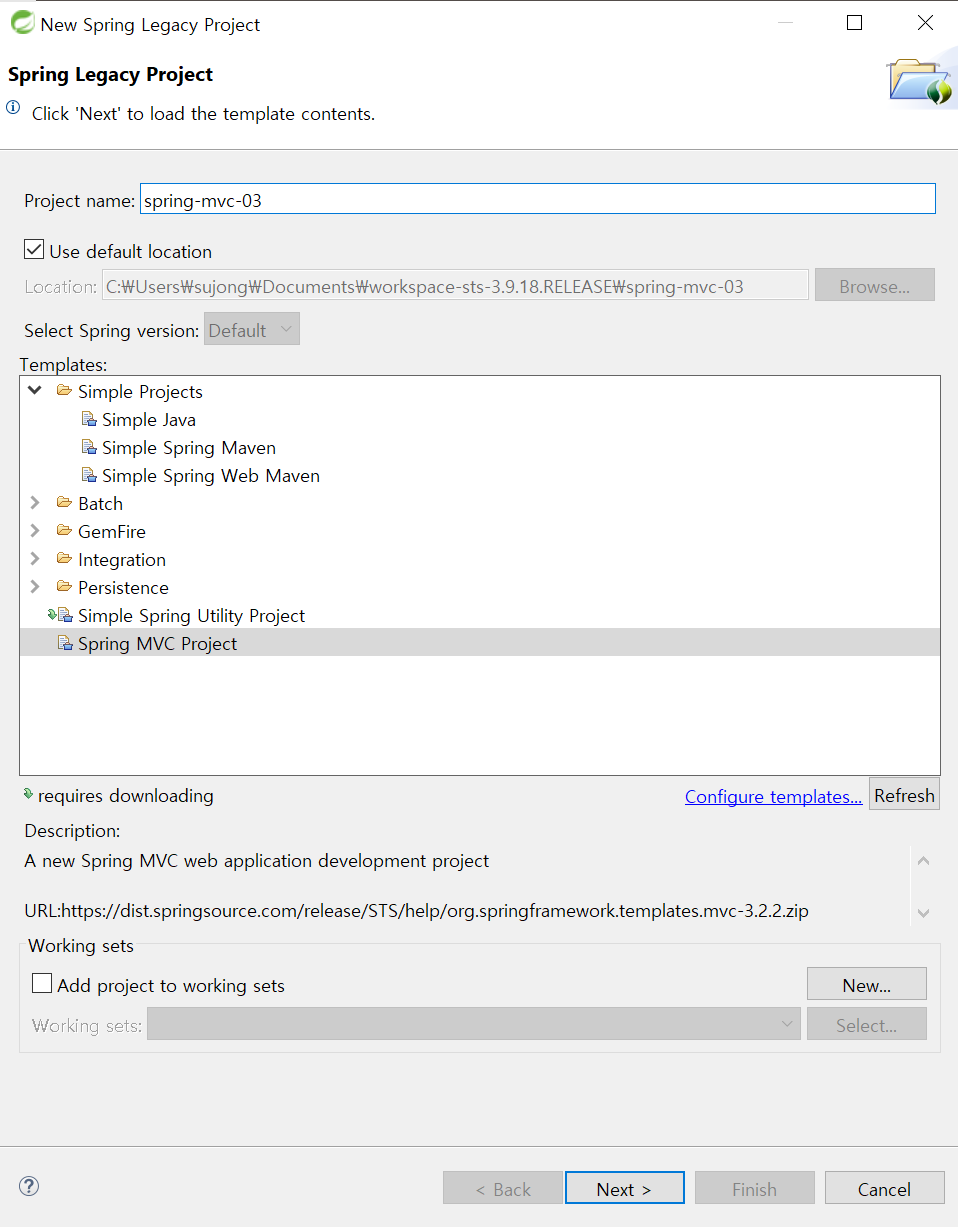Open the Select Spring version dropdown
The image size is (958, 1227).
[252, 330]
